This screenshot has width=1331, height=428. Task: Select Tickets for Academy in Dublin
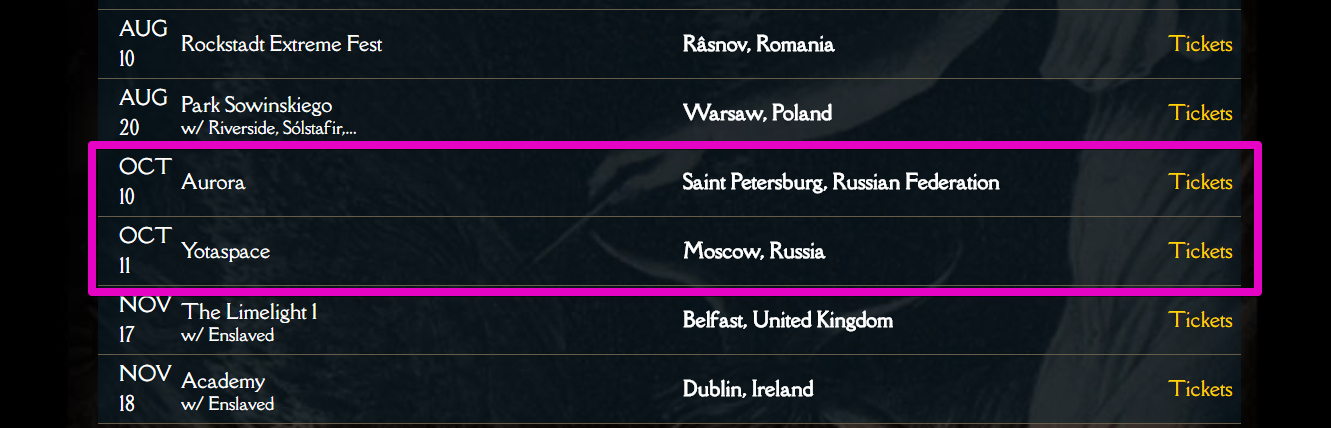coord(1200,389)
